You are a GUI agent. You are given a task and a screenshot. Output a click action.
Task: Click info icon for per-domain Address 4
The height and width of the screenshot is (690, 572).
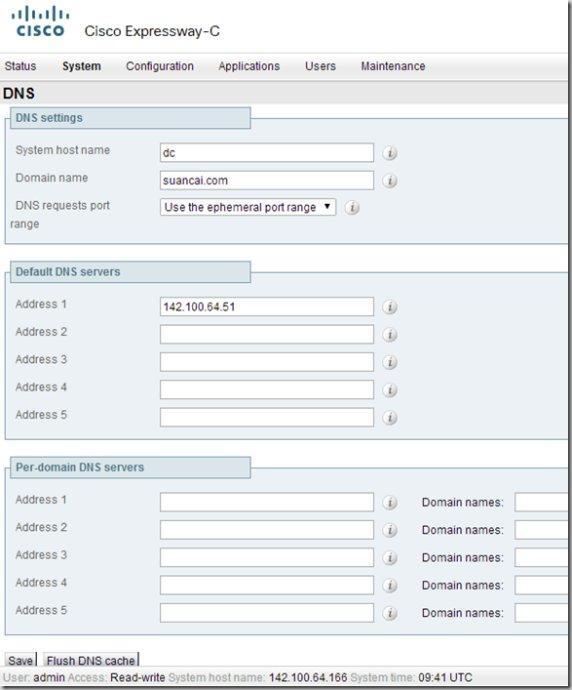[x=389, y=585]
